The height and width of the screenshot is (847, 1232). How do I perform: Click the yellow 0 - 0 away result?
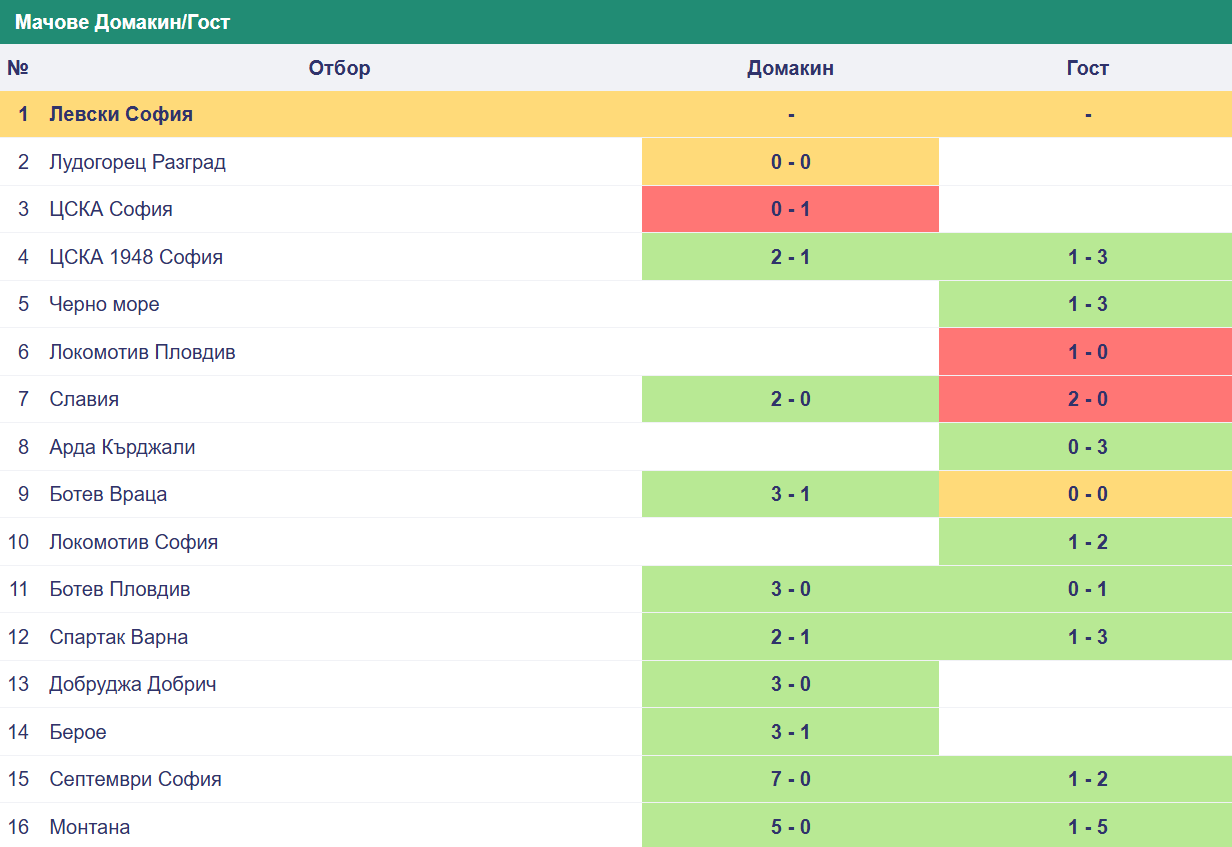point(1087,494)
